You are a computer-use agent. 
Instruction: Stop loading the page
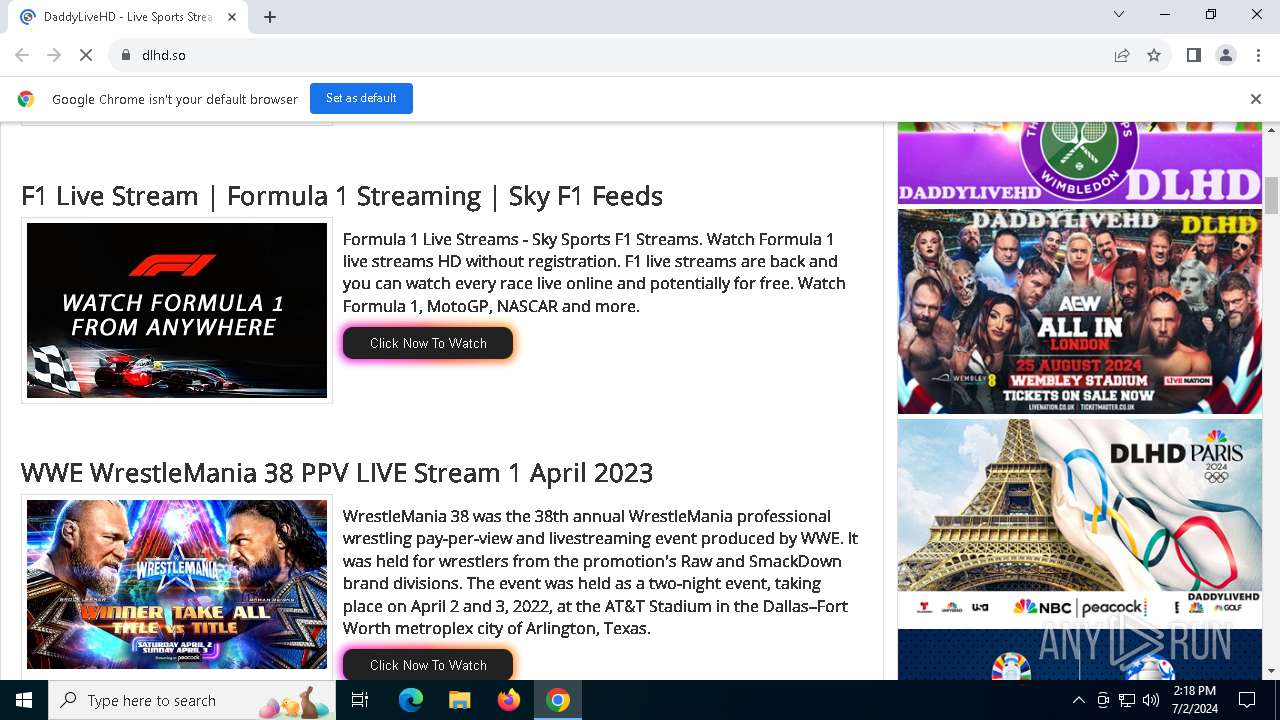(86, 55)
